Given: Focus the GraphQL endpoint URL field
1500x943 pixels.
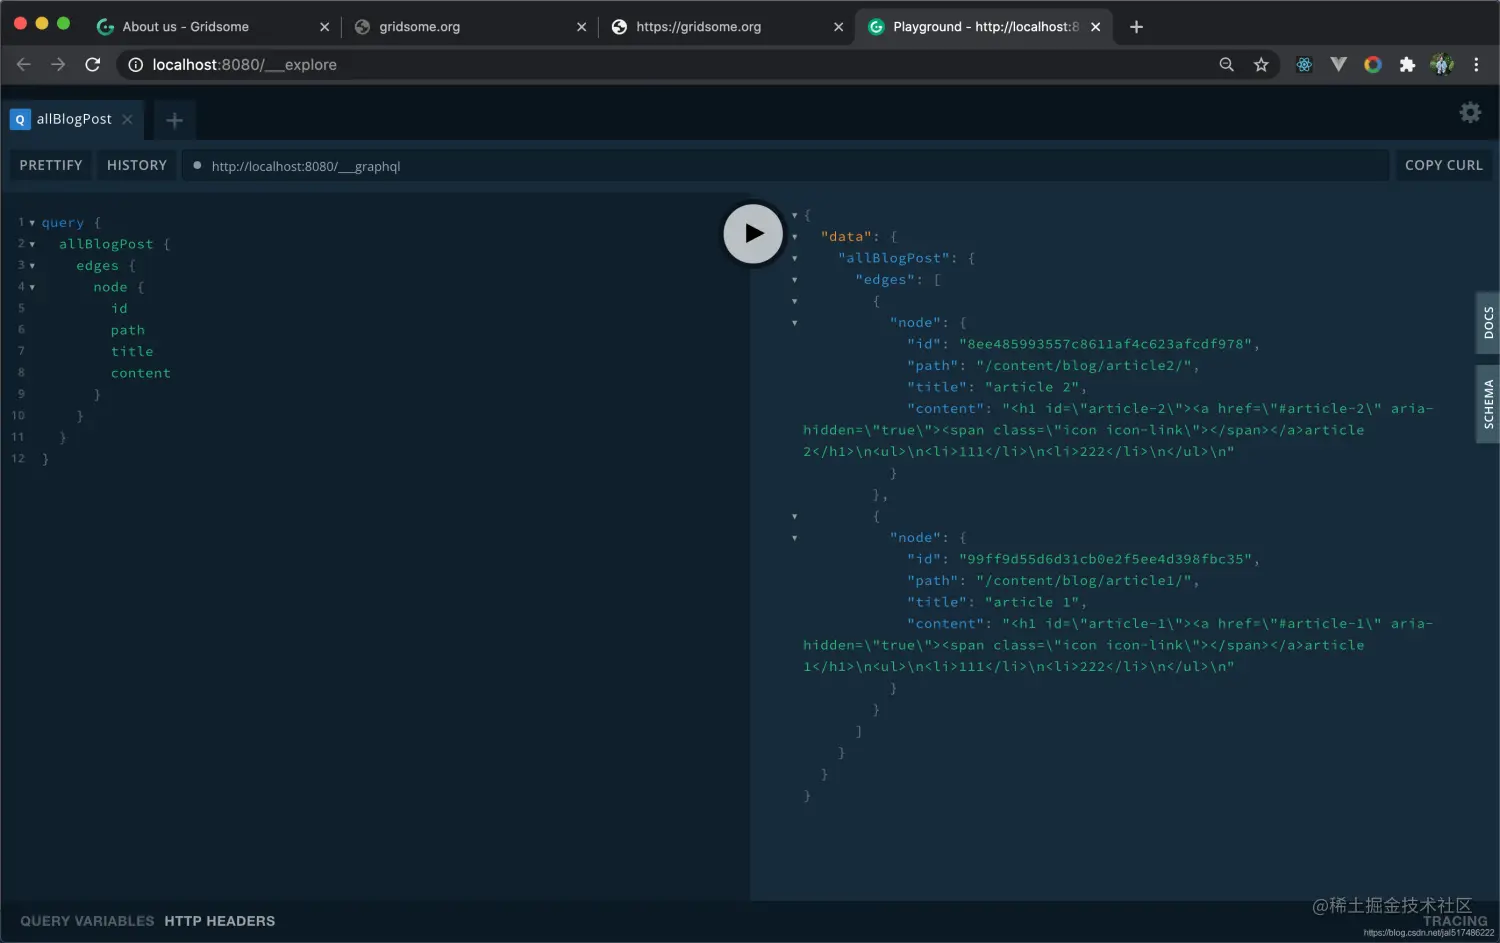Looking at the screenshot, I should (x=785, y=166).
